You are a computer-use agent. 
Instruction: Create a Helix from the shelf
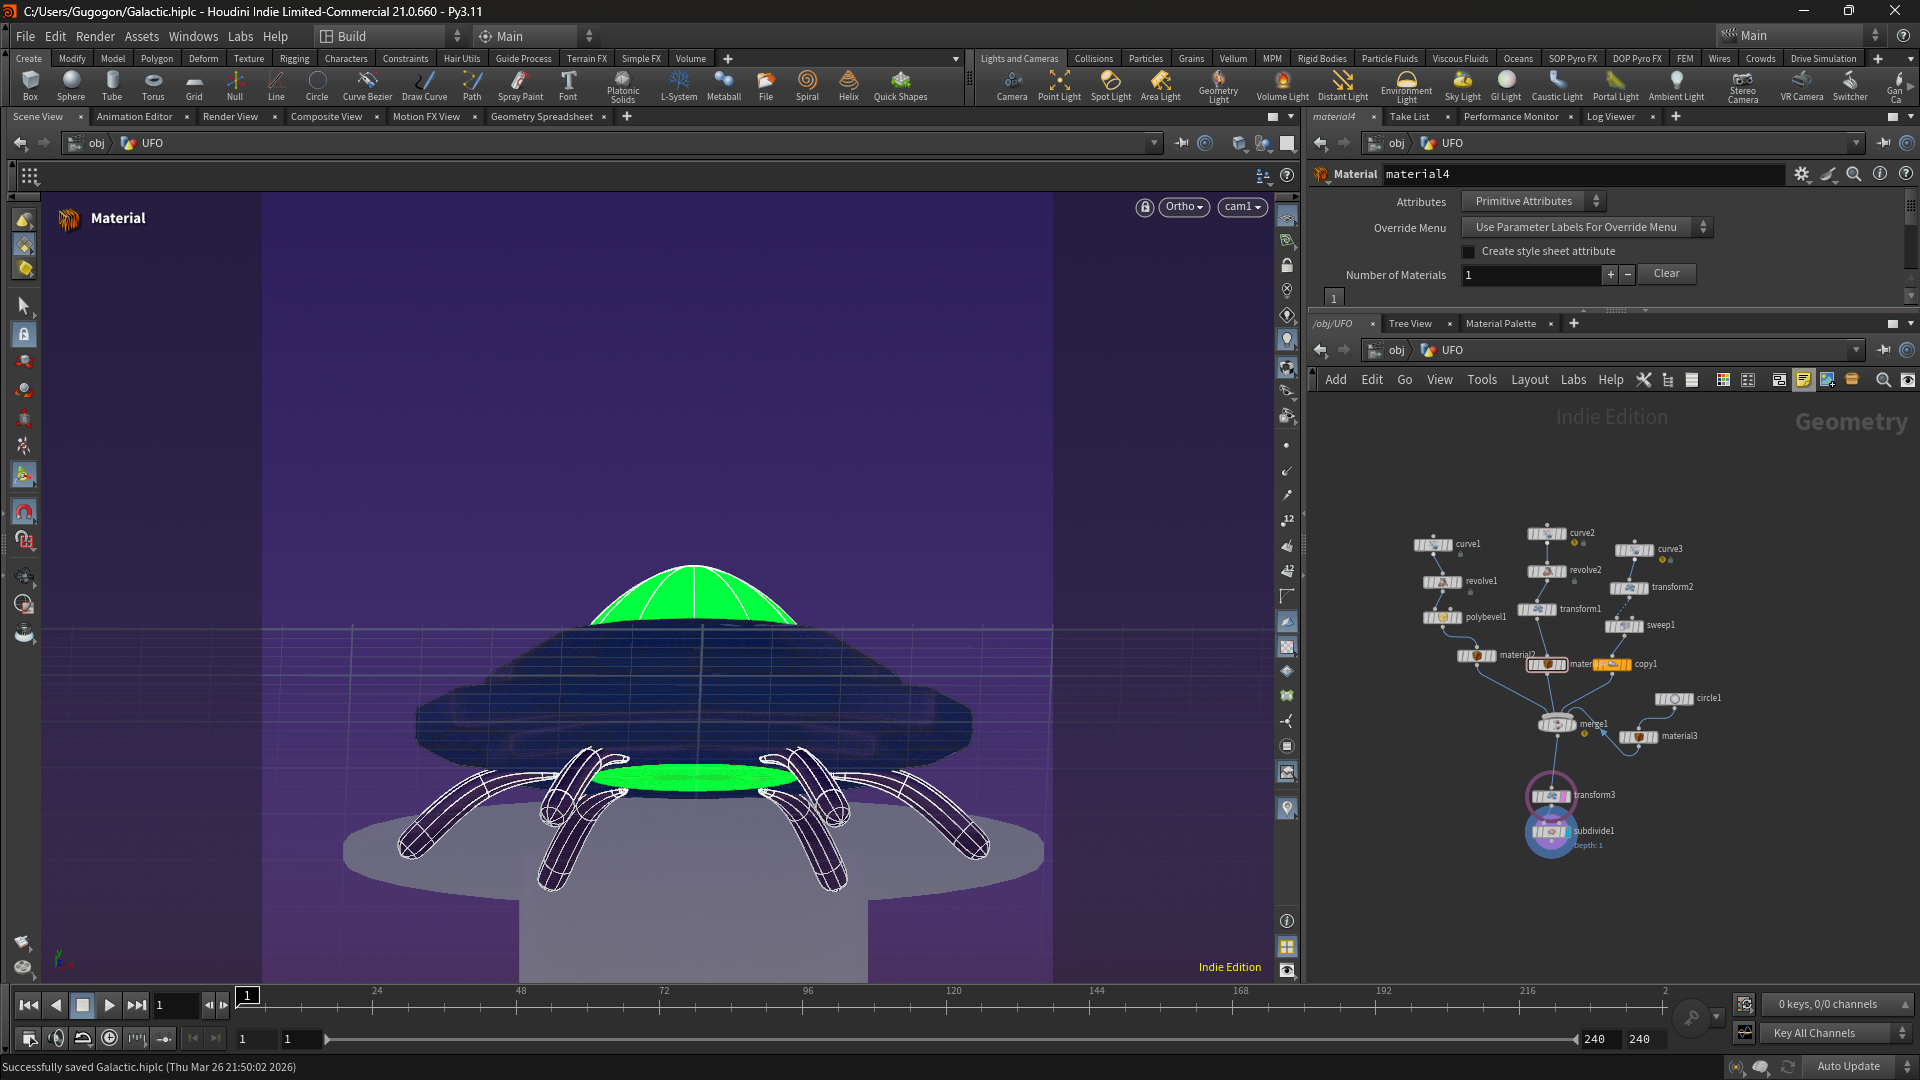click(x=849, y=85)
